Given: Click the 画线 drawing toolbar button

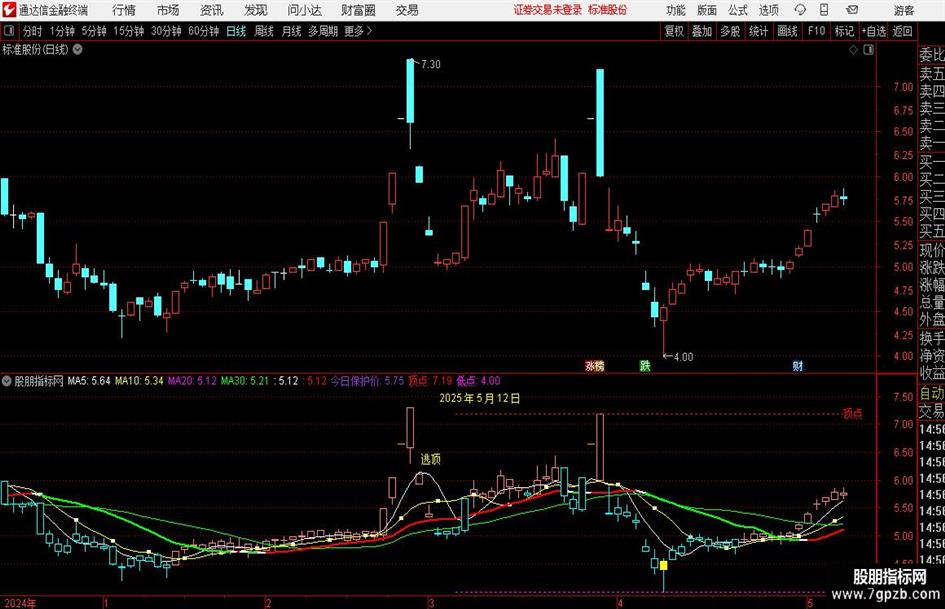Looking at the screenshot, I should click(x=787, y=31).
